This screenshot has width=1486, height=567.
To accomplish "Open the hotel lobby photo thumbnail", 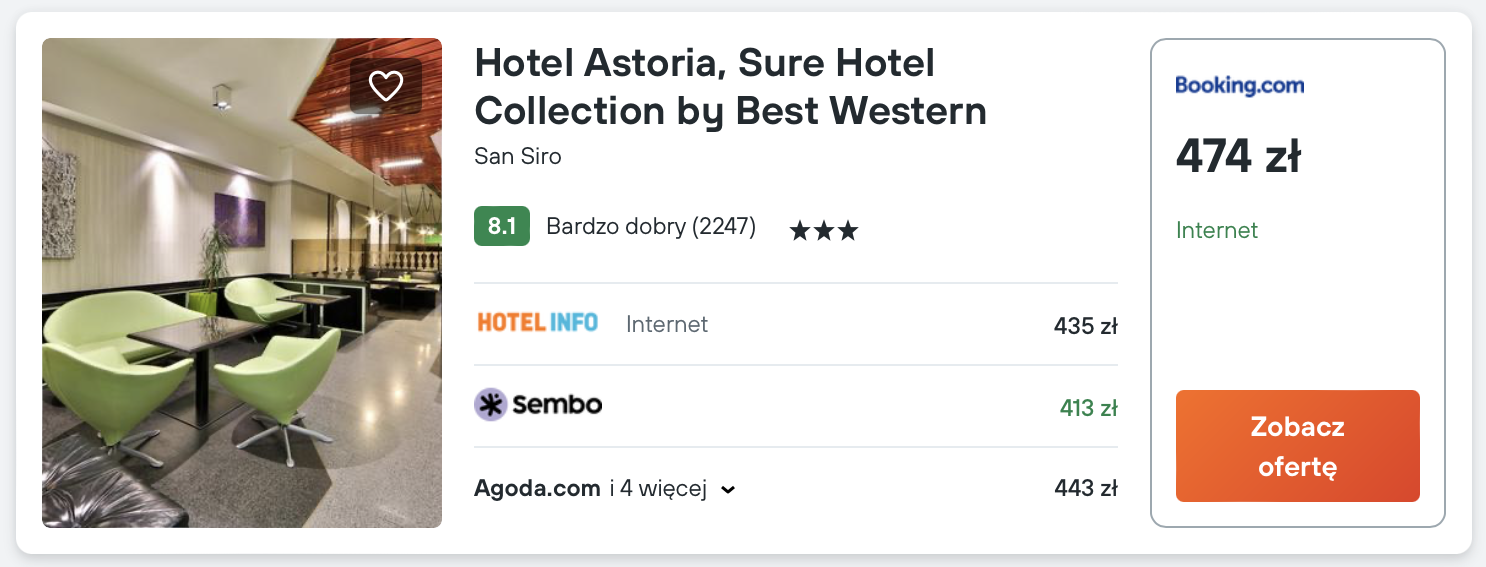I will [x=241, y=282].
